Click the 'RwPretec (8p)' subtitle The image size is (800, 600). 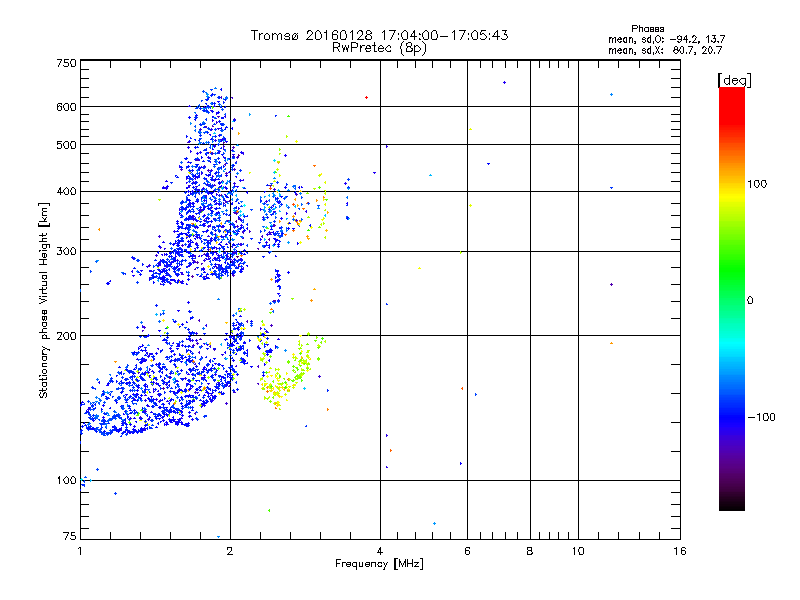click(x=379, y=48)
